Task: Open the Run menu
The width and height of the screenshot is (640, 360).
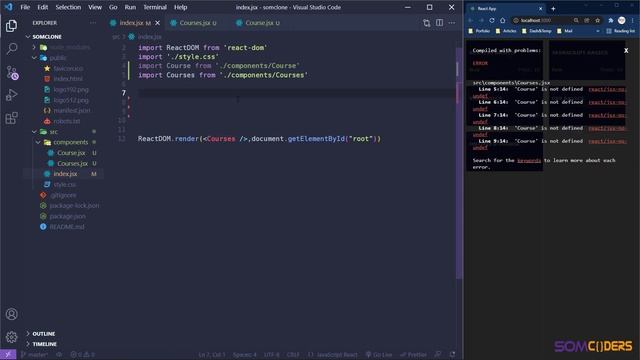Action: [x=130, y=7]
